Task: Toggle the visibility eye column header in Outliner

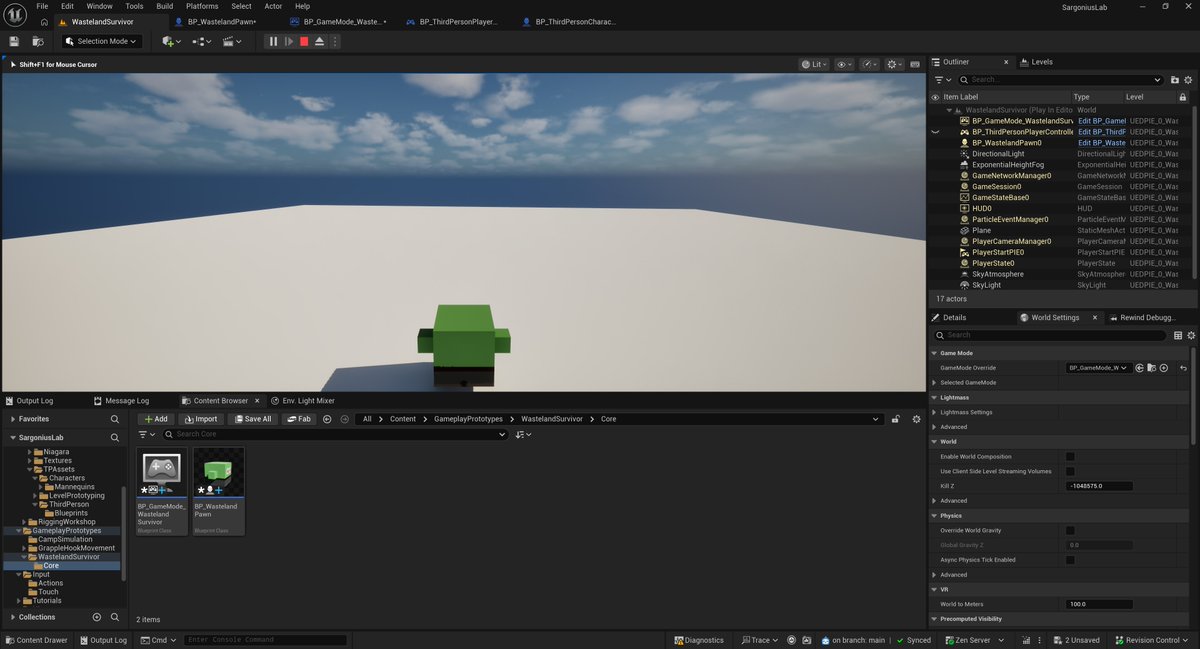Action: [936, 97]
